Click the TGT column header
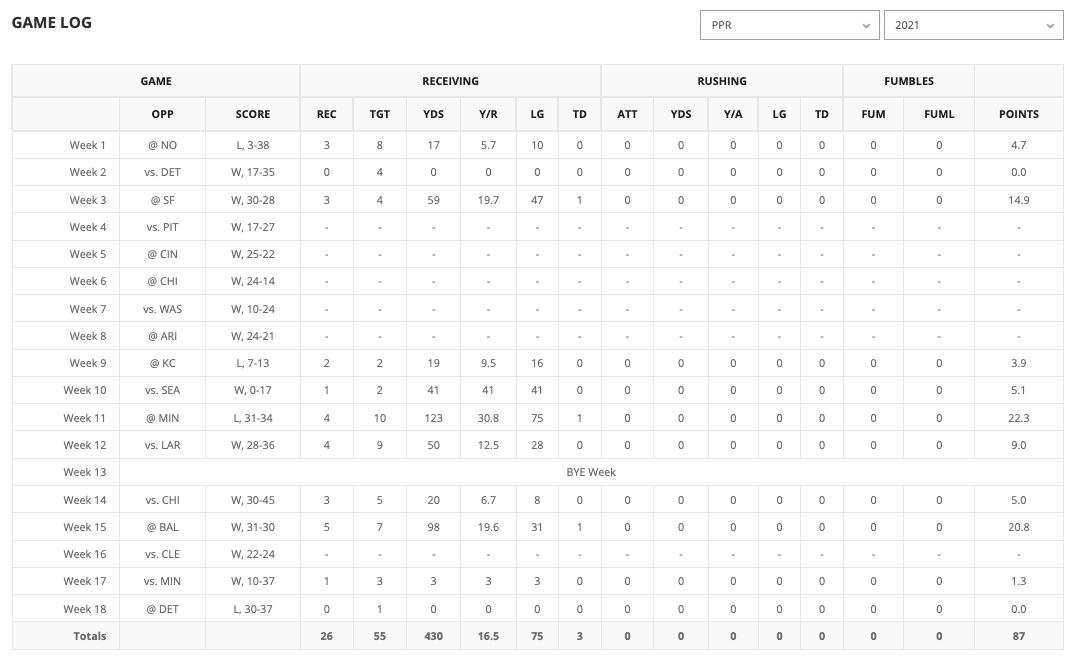 click(x=380, y=114)
